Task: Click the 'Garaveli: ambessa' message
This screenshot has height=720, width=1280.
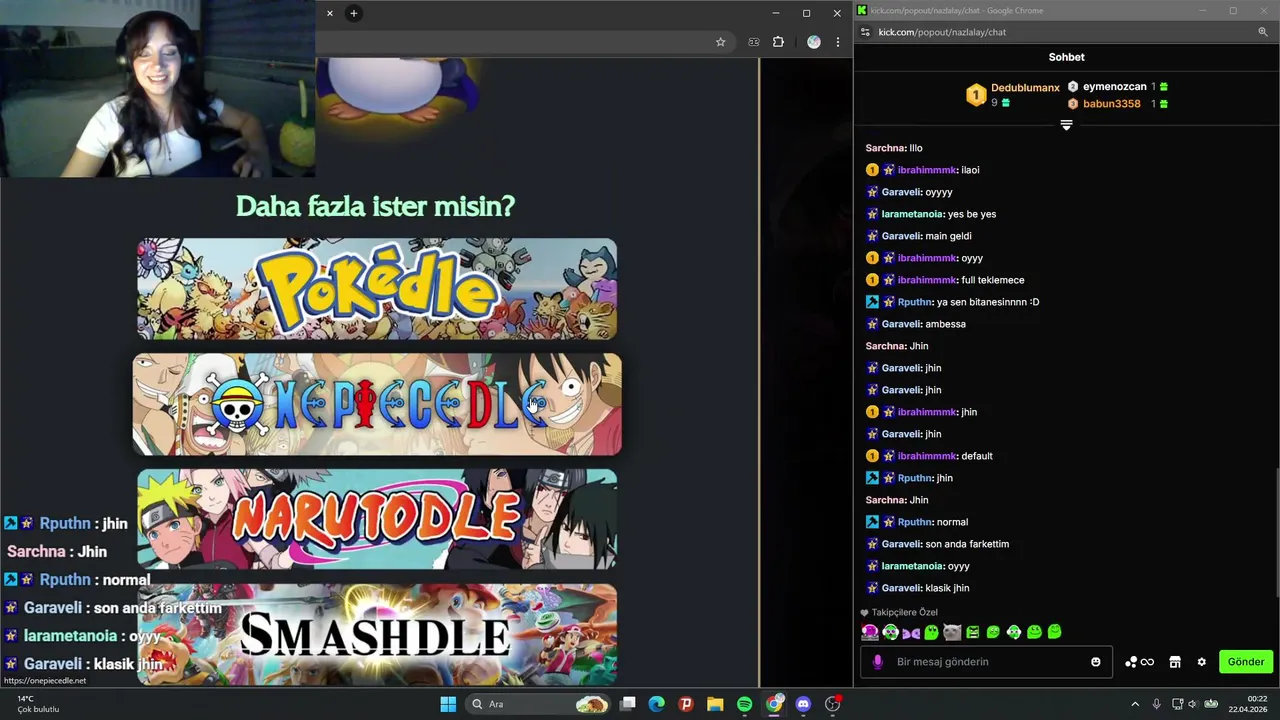Action: point(916,324)
